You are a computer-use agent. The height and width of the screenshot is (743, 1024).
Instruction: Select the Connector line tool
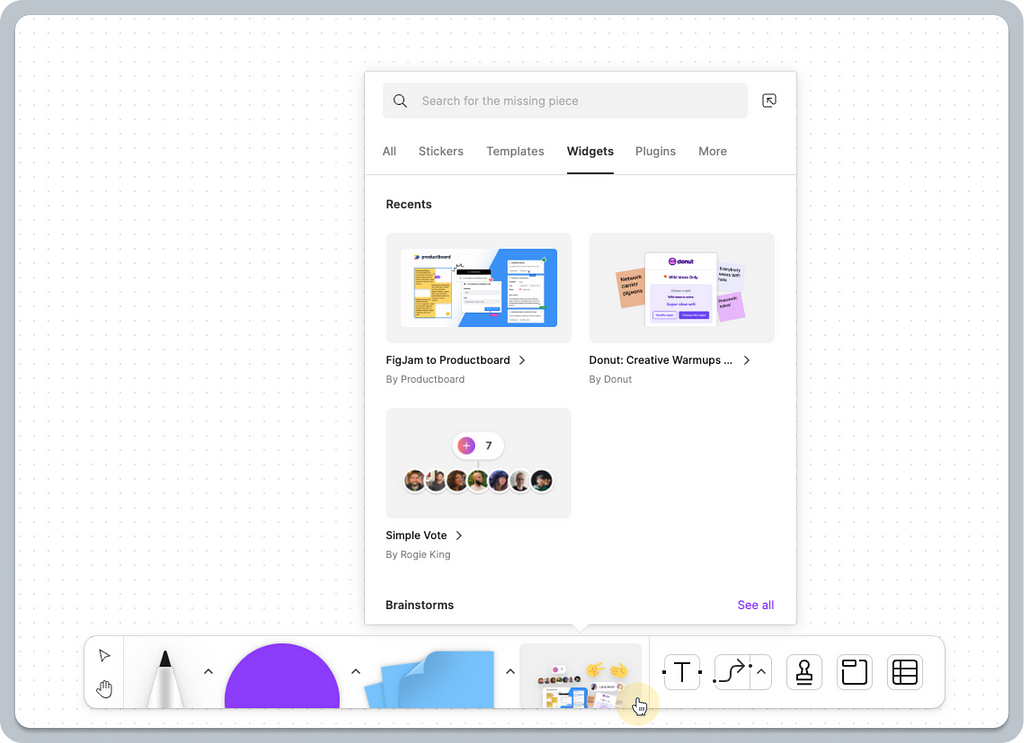(x=732, y=672)
